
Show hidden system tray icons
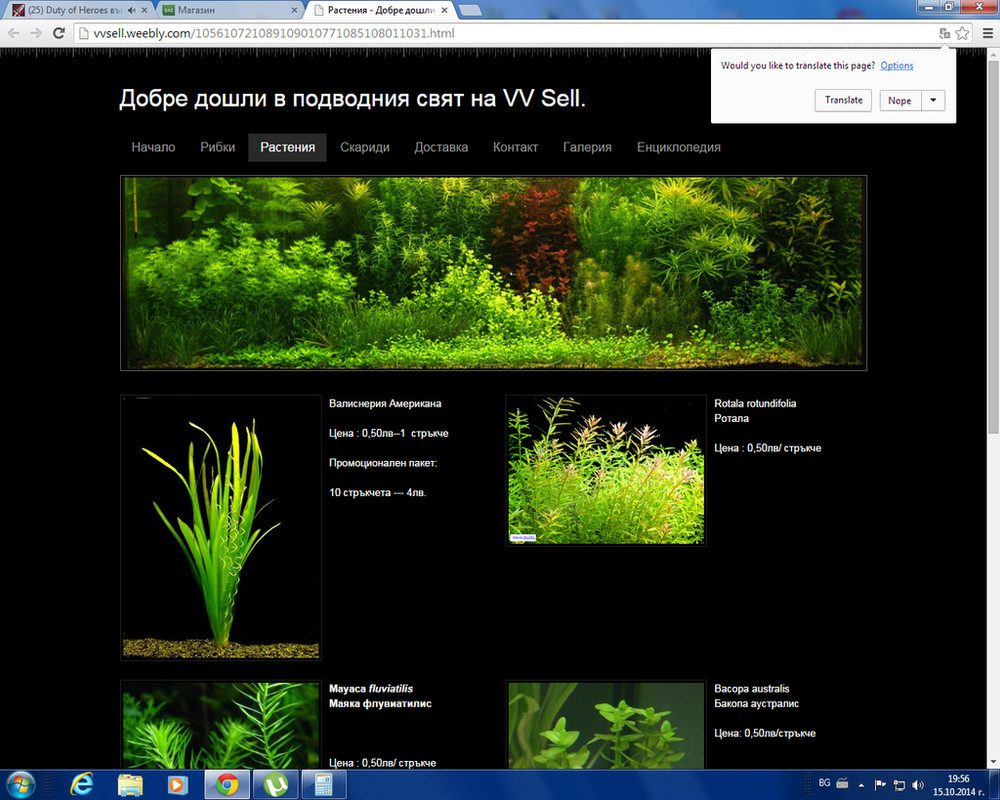[x=863, y=784]
